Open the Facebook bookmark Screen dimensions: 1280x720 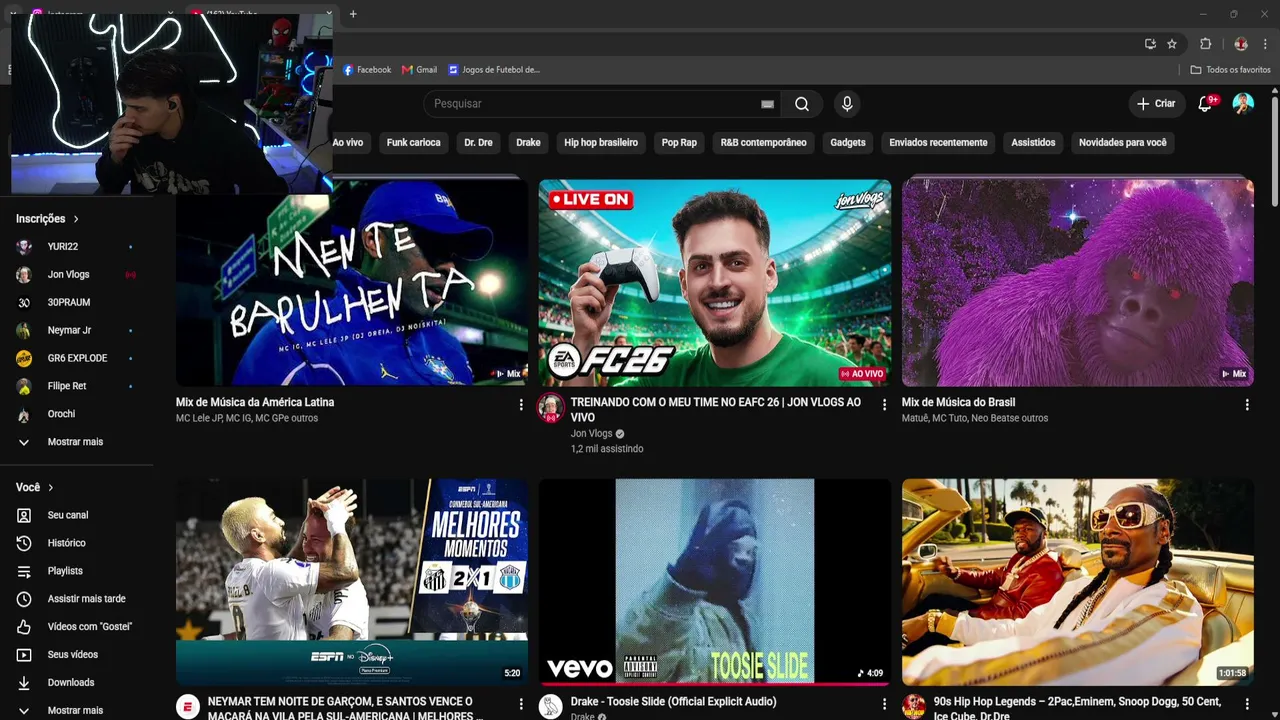tap(367, 70)
